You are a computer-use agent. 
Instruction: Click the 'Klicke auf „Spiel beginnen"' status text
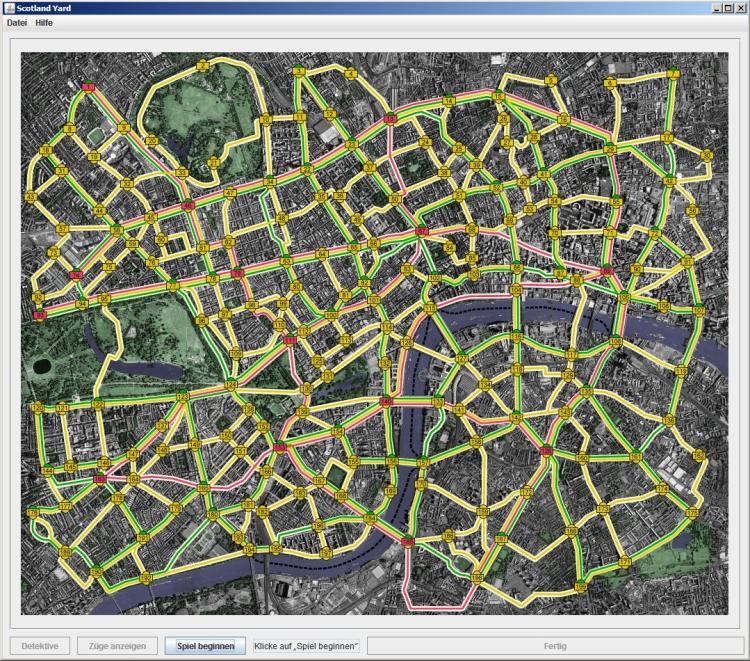pyautogui.click(x=306, y=646)
